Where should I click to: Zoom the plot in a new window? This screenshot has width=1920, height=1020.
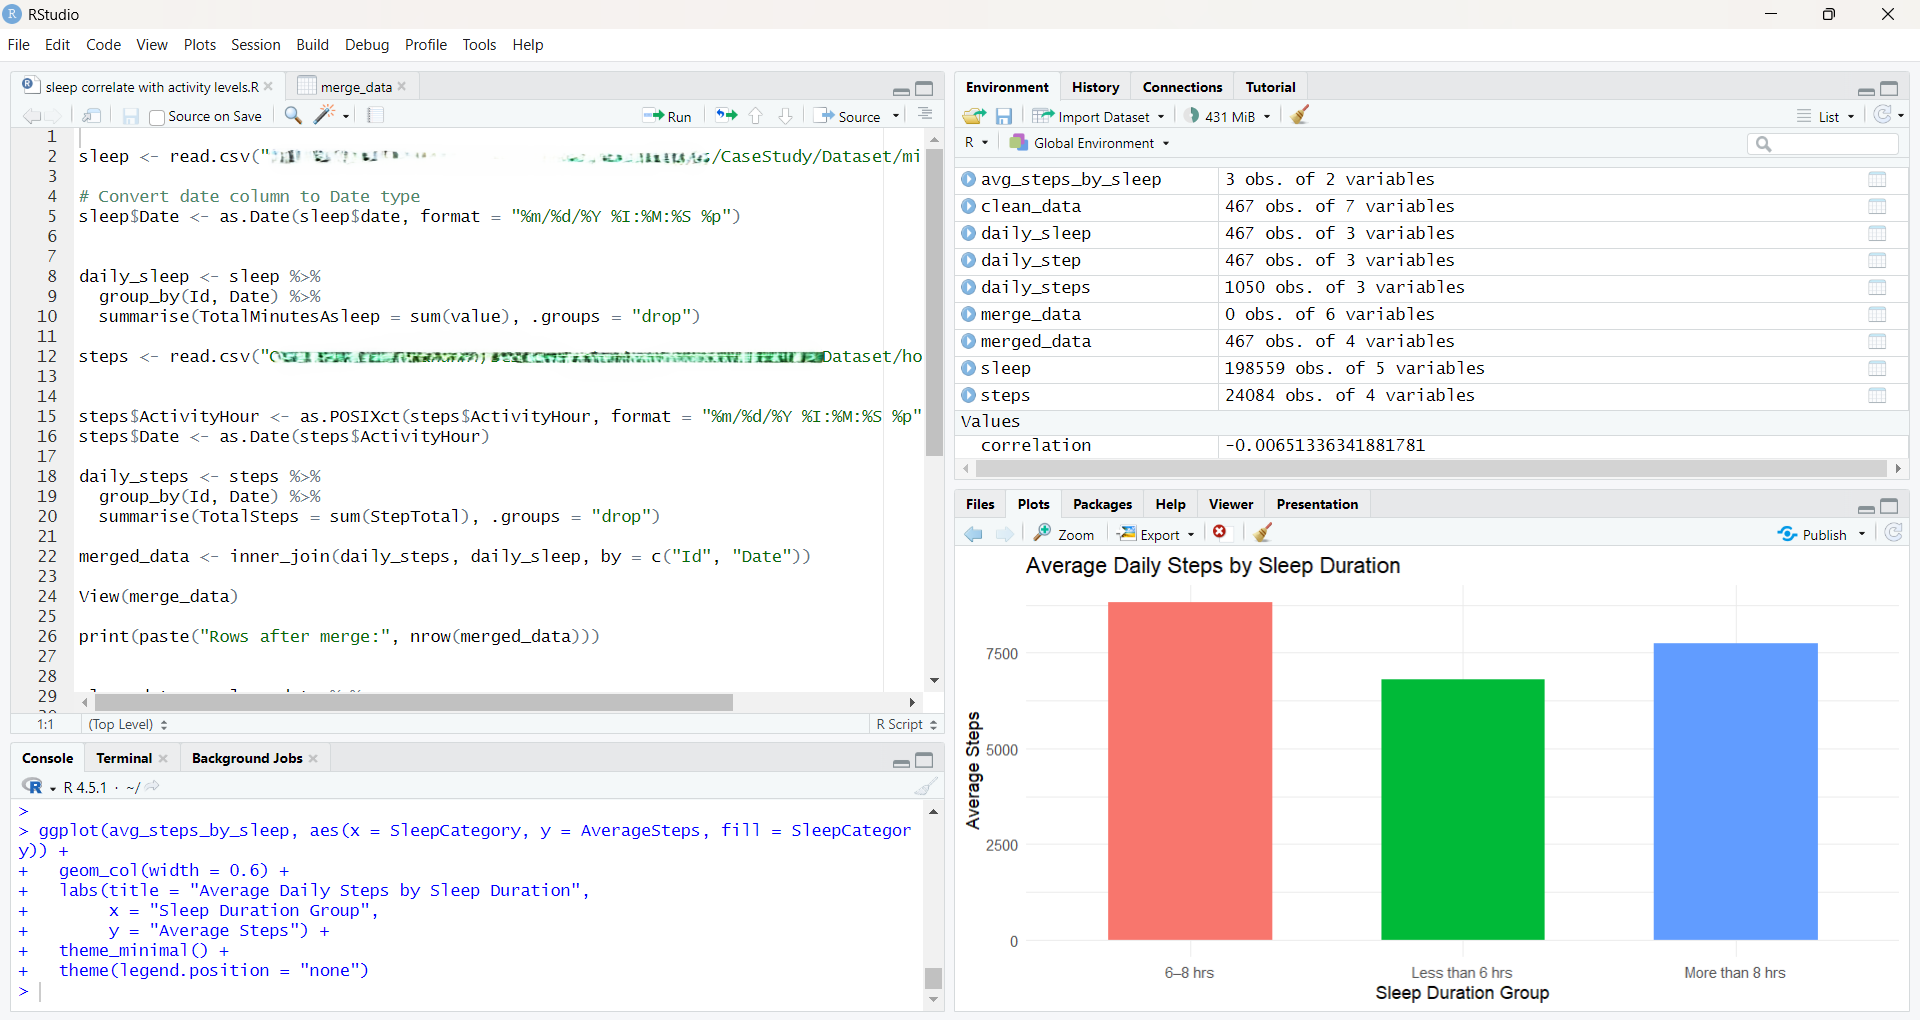point(1064,534)
